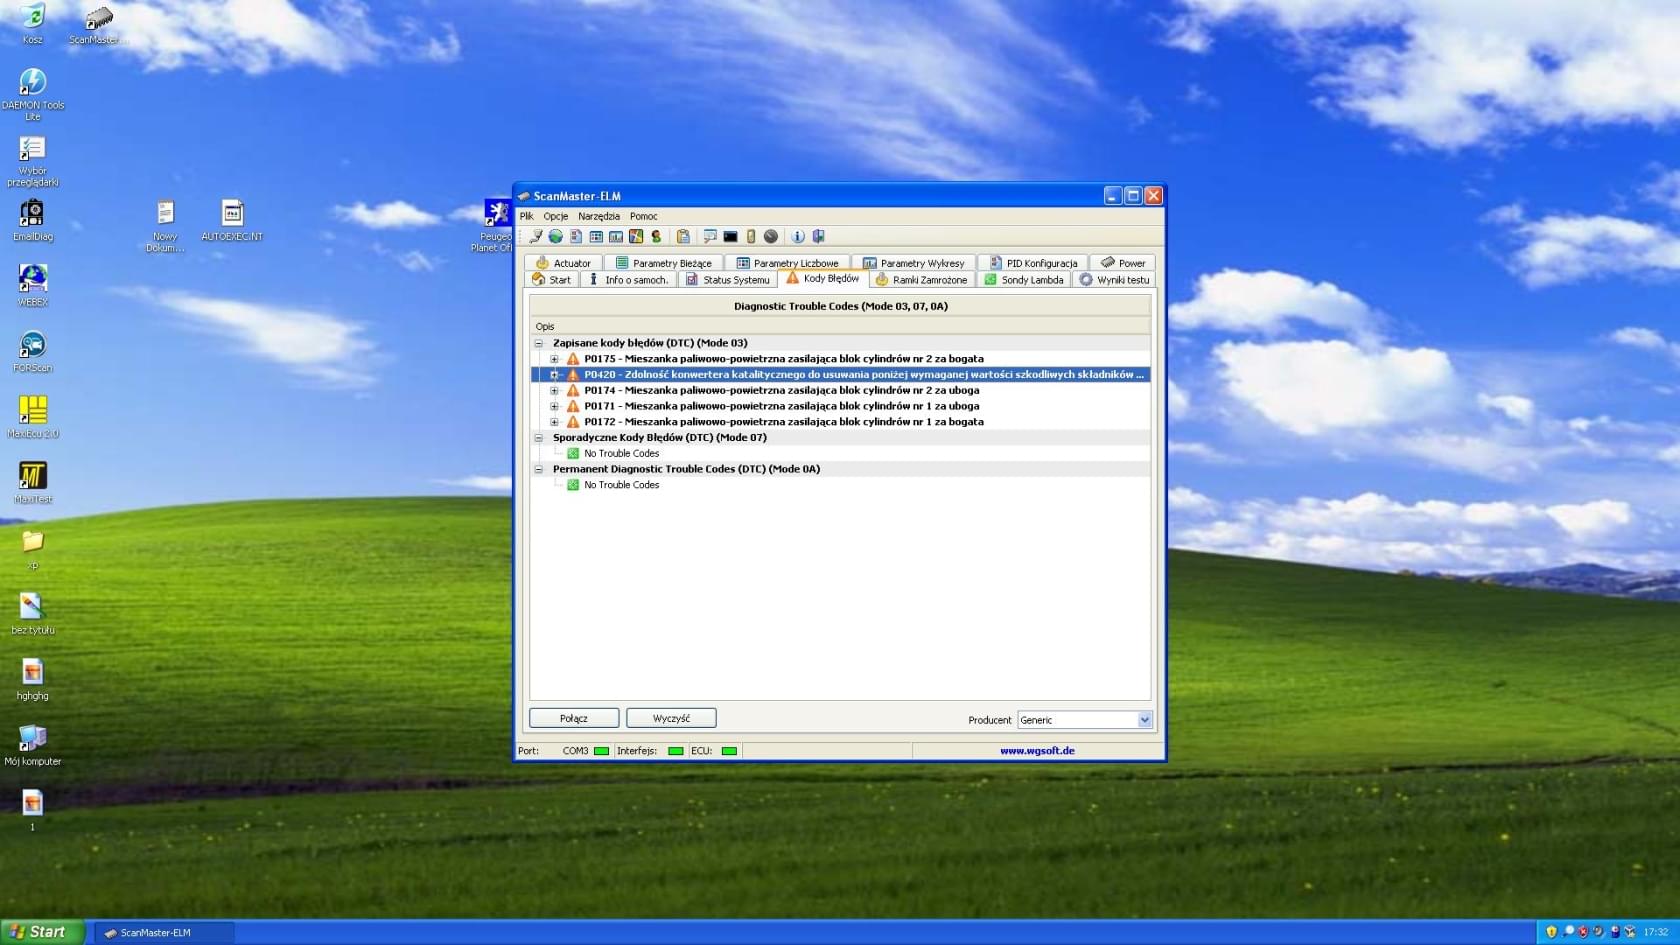
Task: Open the ScanMaster desktop shortcut
Action: click(97, 24)
